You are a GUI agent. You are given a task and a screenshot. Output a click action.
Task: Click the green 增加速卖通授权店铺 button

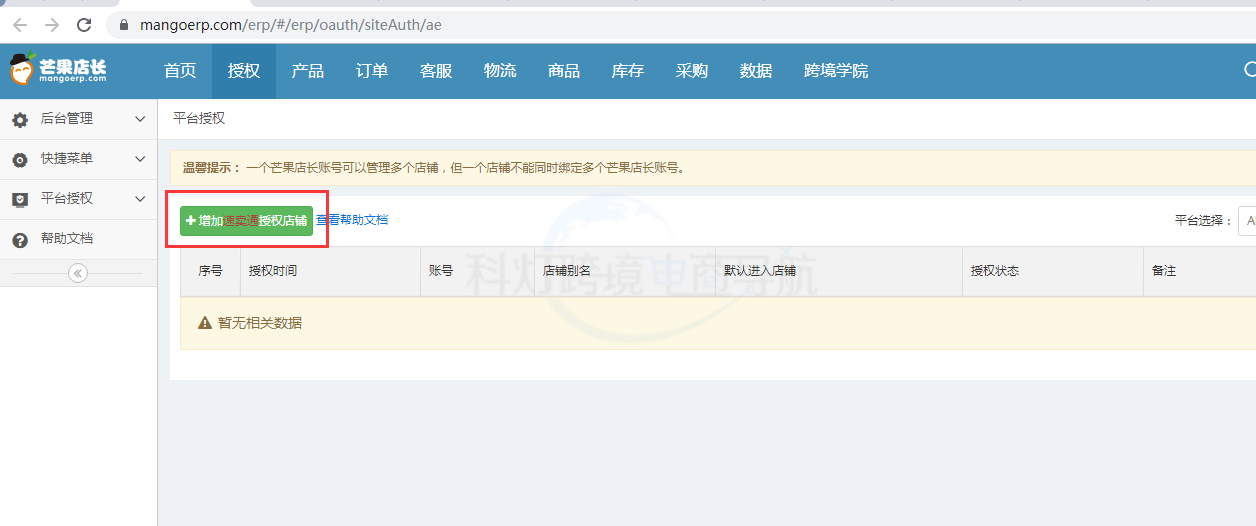point(246,221)
